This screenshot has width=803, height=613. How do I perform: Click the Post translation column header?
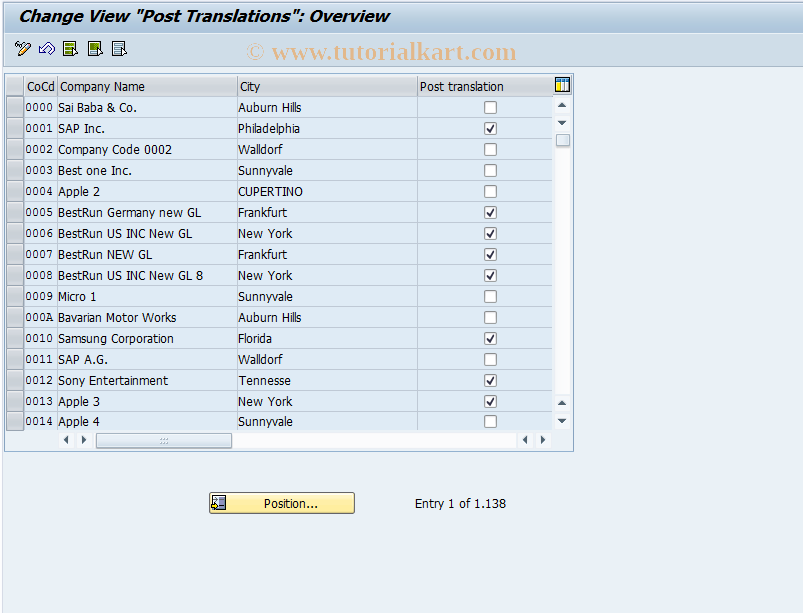(x=485, y=87)
